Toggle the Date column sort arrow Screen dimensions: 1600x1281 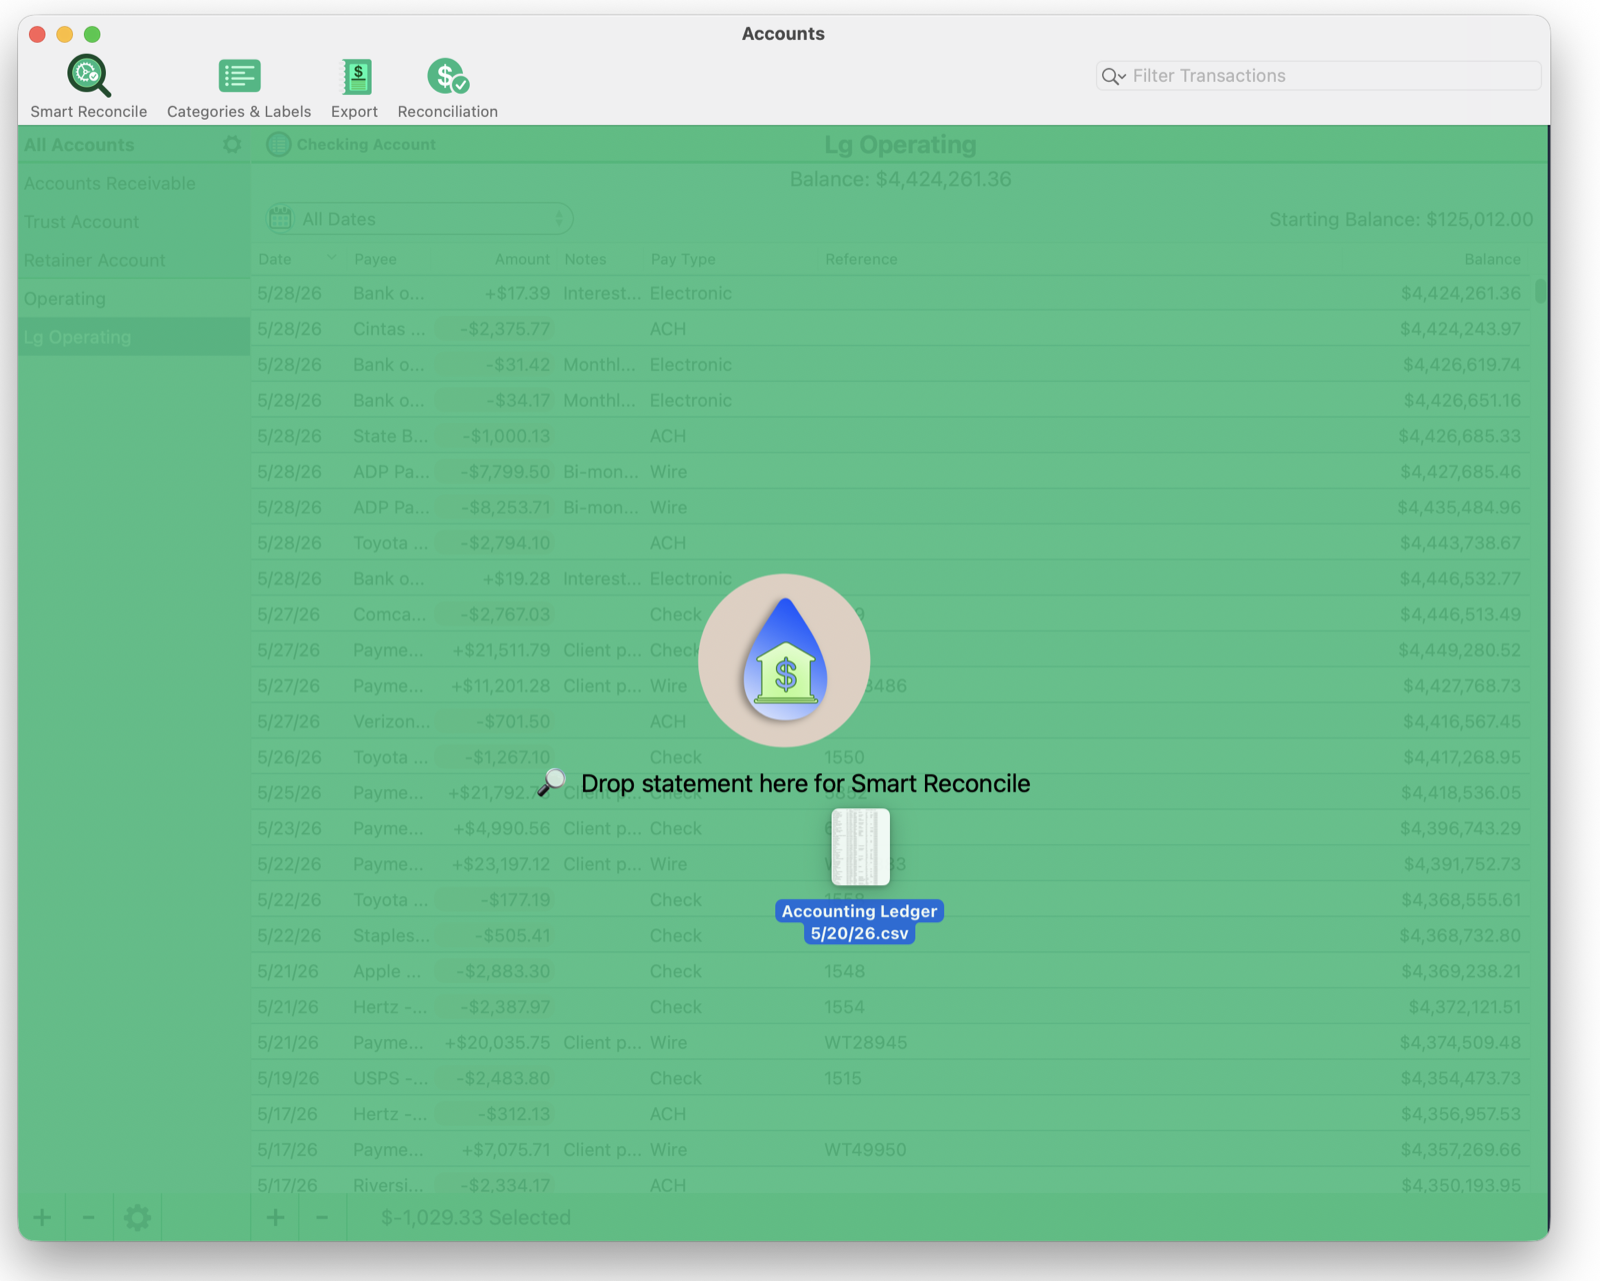click(331, 259)
